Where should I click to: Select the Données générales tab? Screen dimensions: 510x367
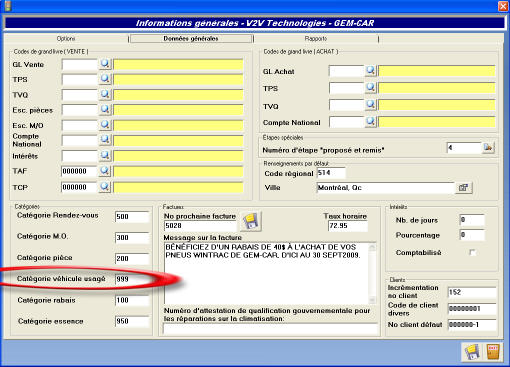coord(191,39)
